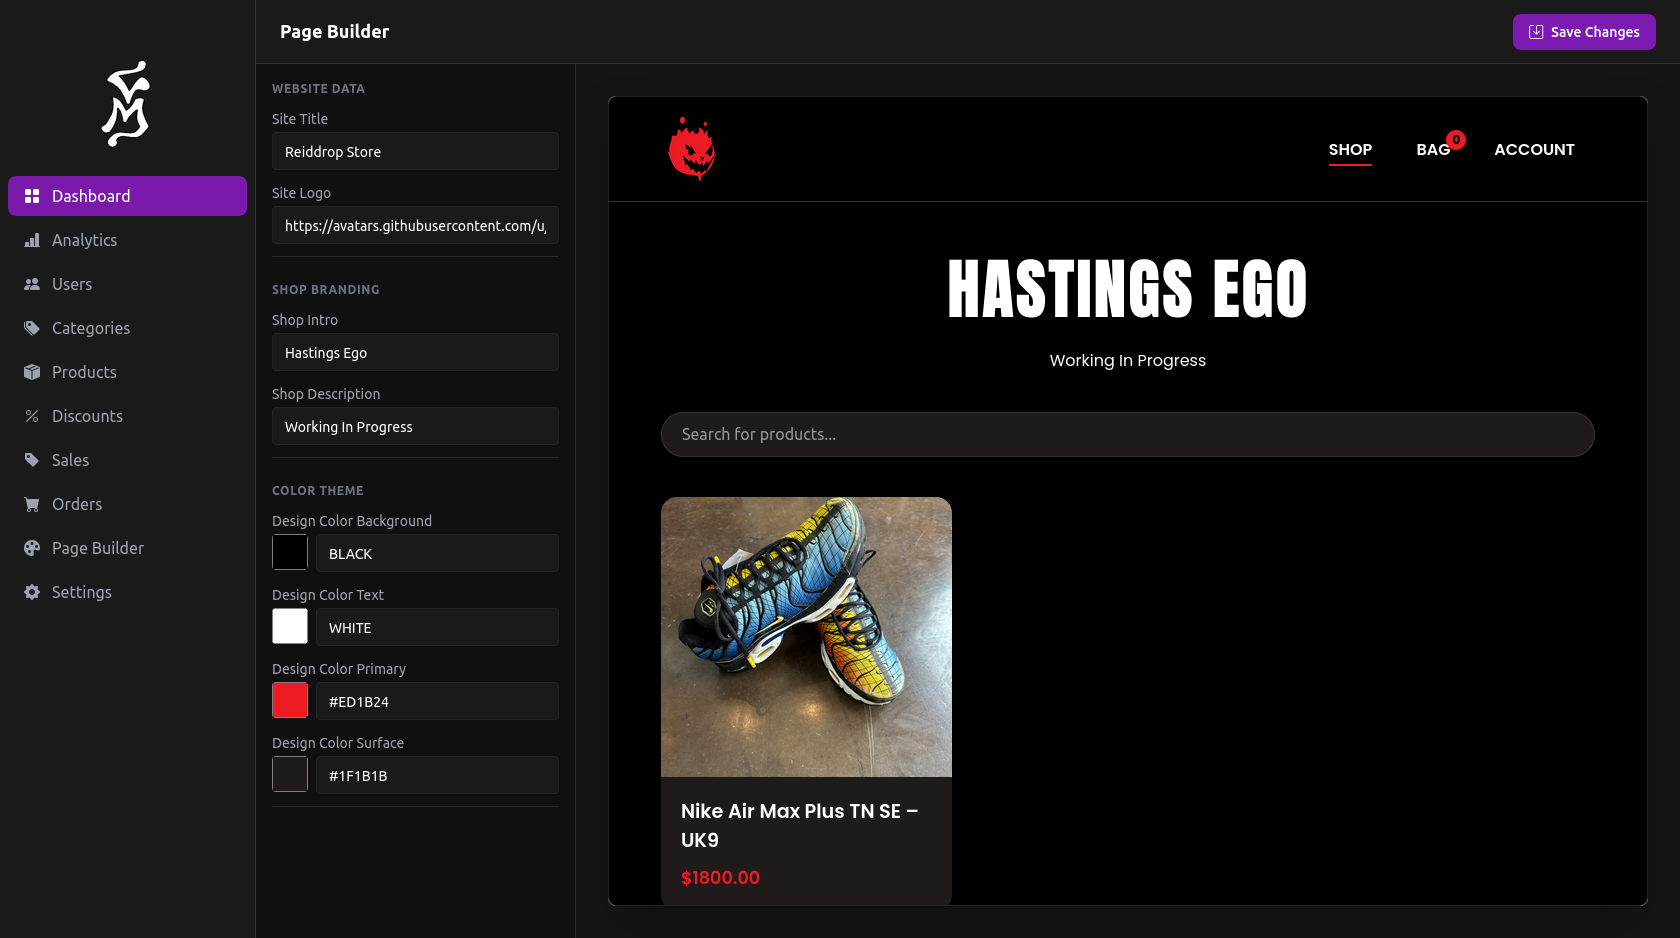Image resolution: width=1680 pixels, height=938 pixels.
Task: Click the Analytics bar chart icon
Action: (x=32, y=240)
